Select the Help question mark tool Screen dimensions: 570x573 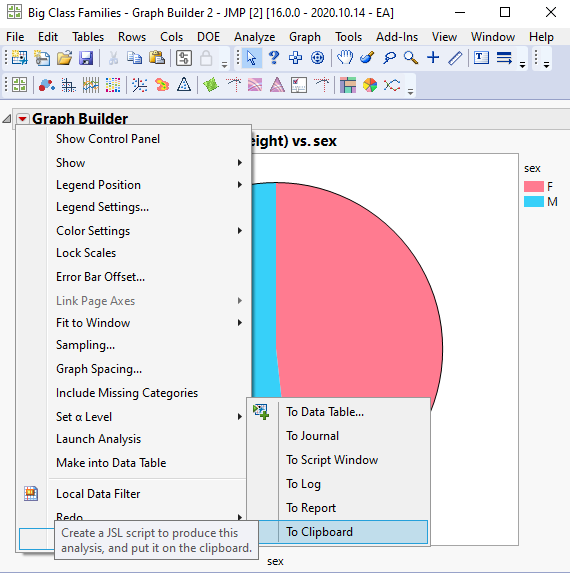pos(274,58)
